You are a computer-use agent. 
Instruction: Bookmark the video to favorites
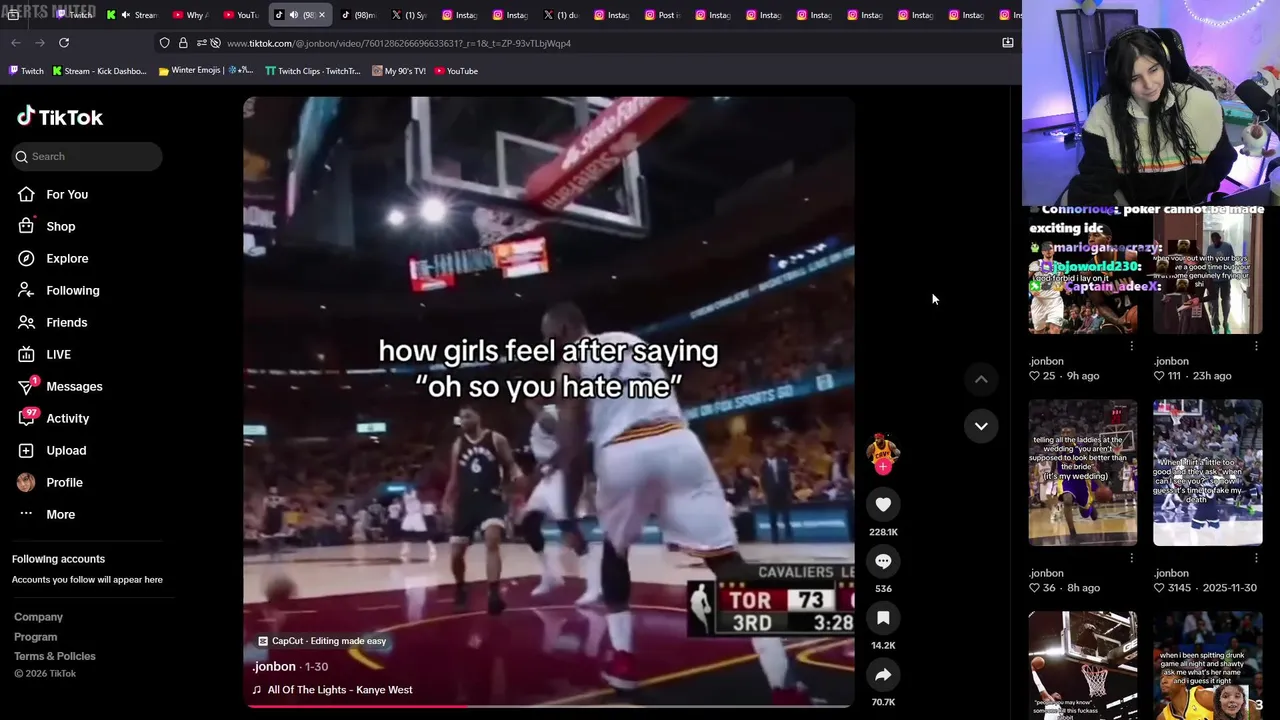tap(883, 619)
